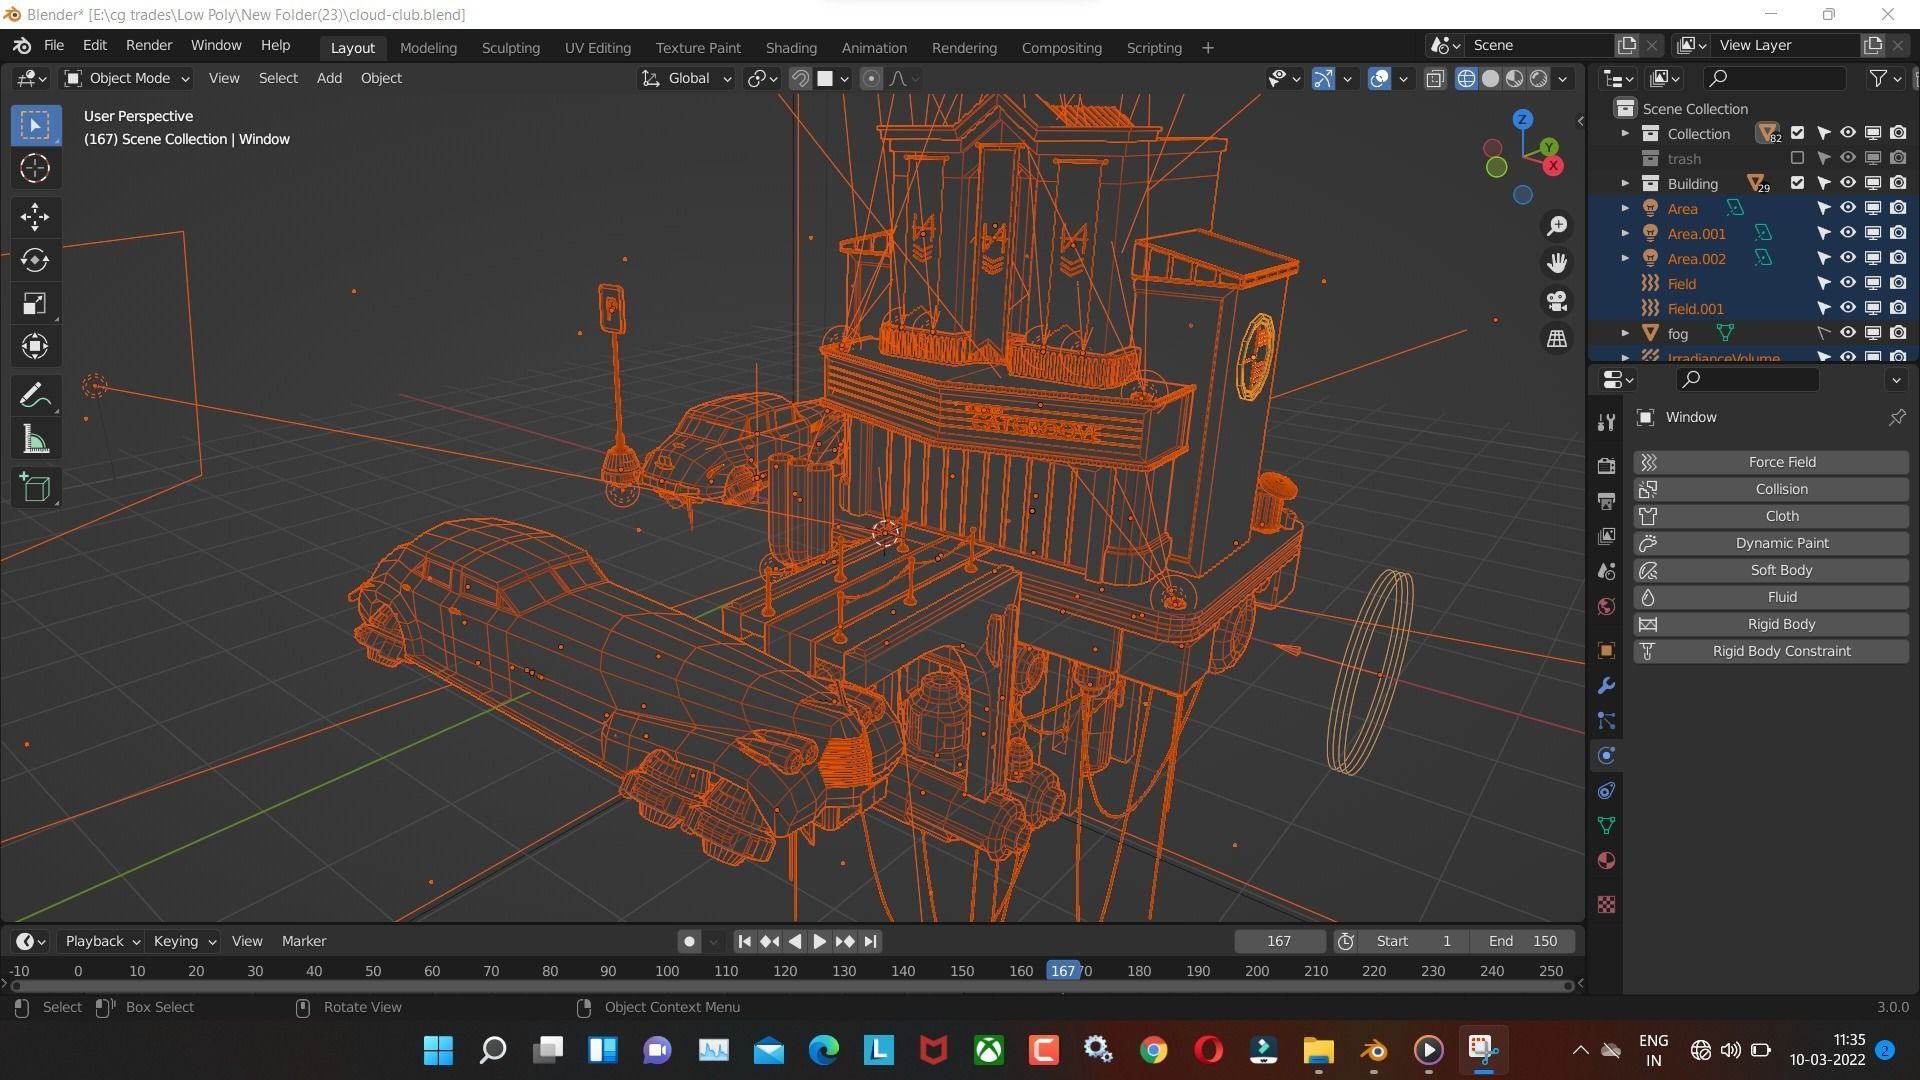Open the Tool properties tab
The image size is (1920, 1080).
(1606, 422)
